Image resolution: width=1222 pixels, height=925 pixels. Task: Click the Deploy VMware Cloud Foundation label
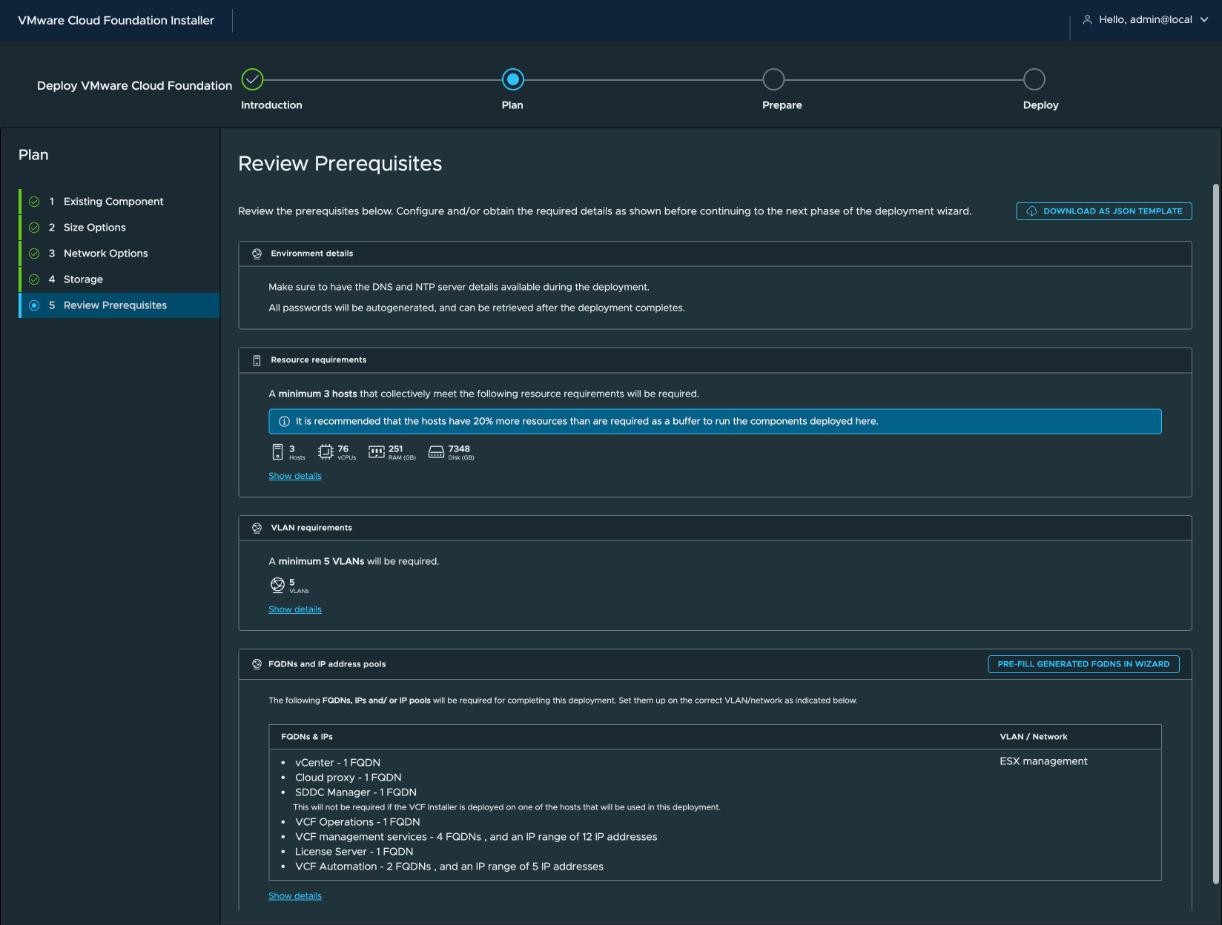(134, 86)
